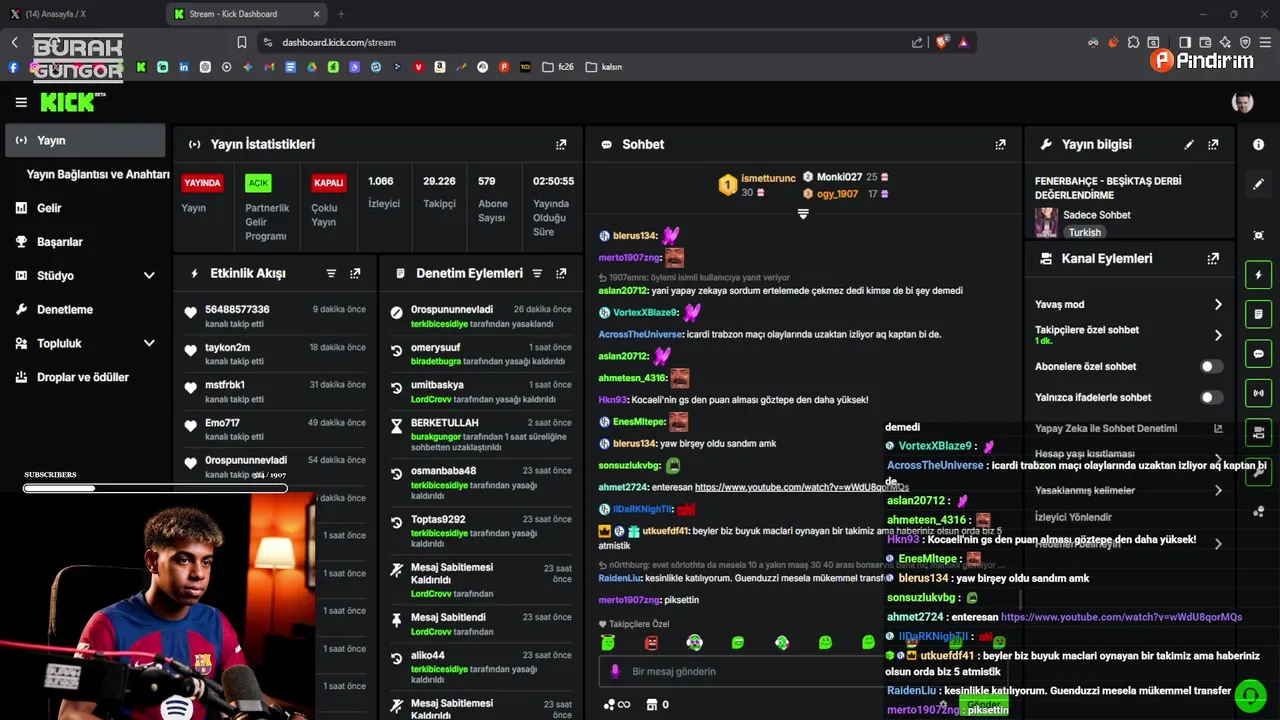Open the Gmail bookmark in bookmarks bar
Screen dimensions: 1280x720
pyautogui.click(x=269, y=67)
